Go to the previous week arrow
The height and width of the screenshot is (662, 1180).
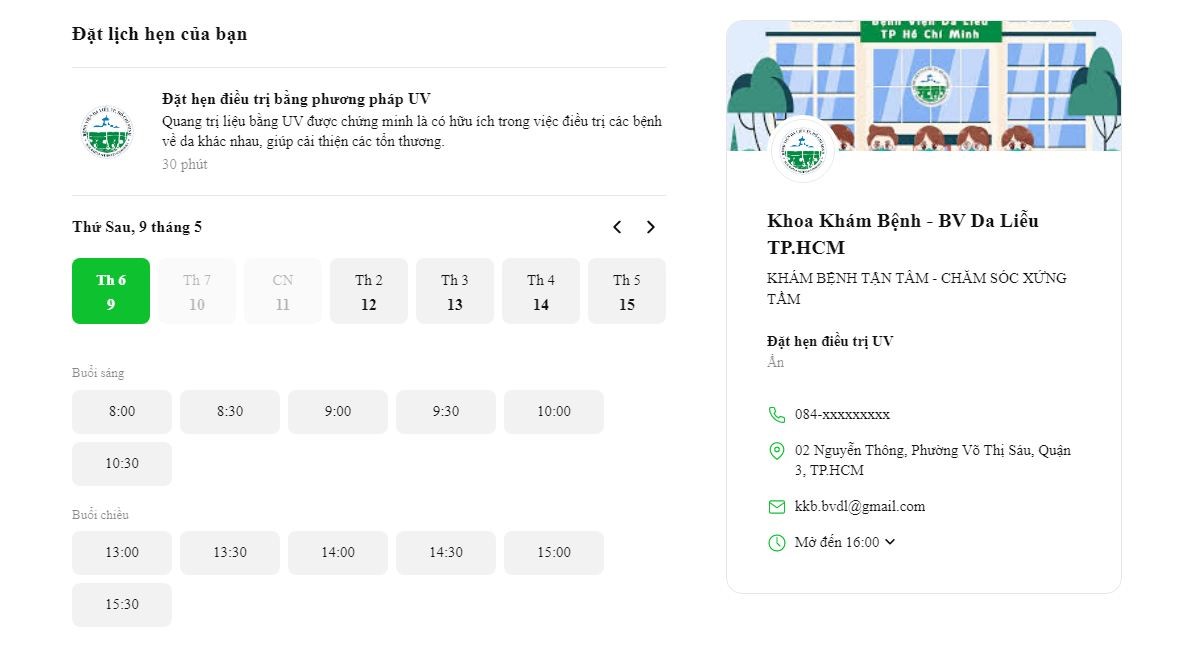coord(617,227)
